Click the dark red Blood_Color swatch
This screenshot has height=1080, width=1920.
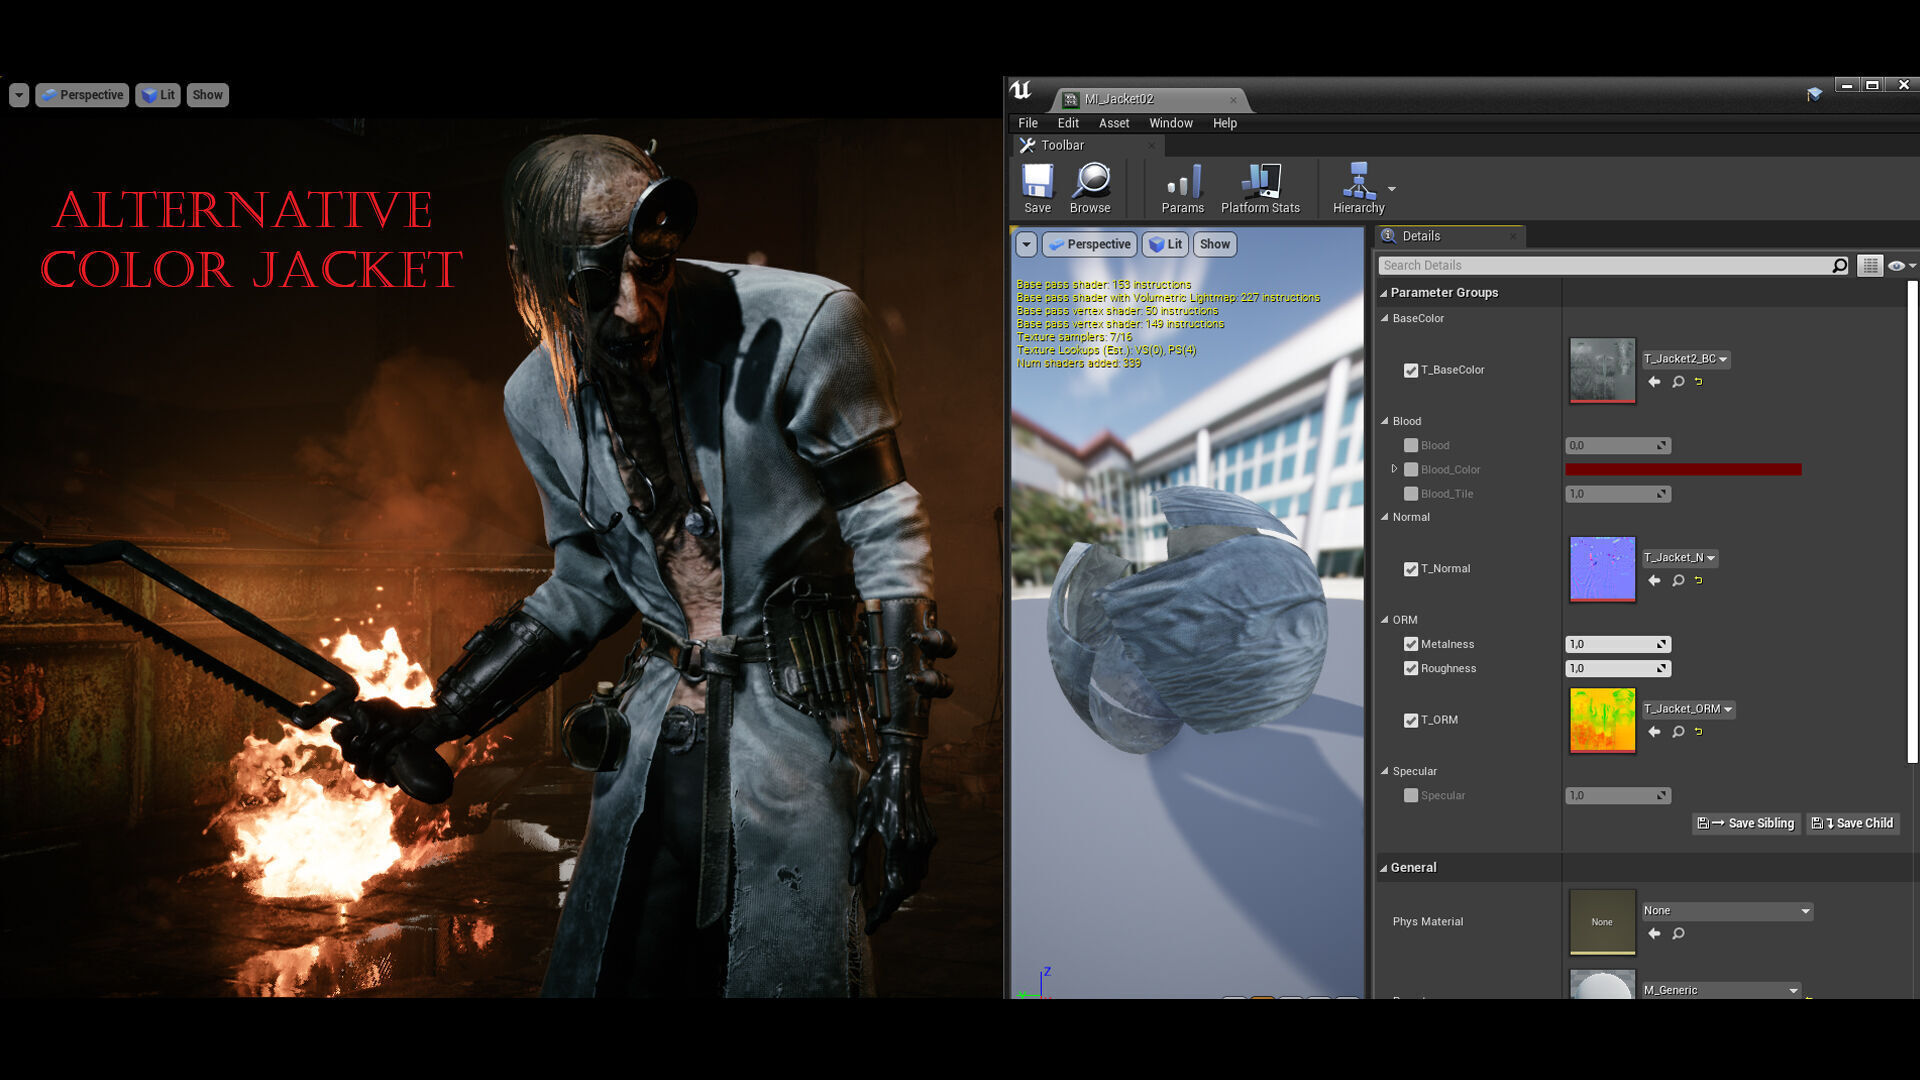pyautogui.click(x=1682, y=470)
